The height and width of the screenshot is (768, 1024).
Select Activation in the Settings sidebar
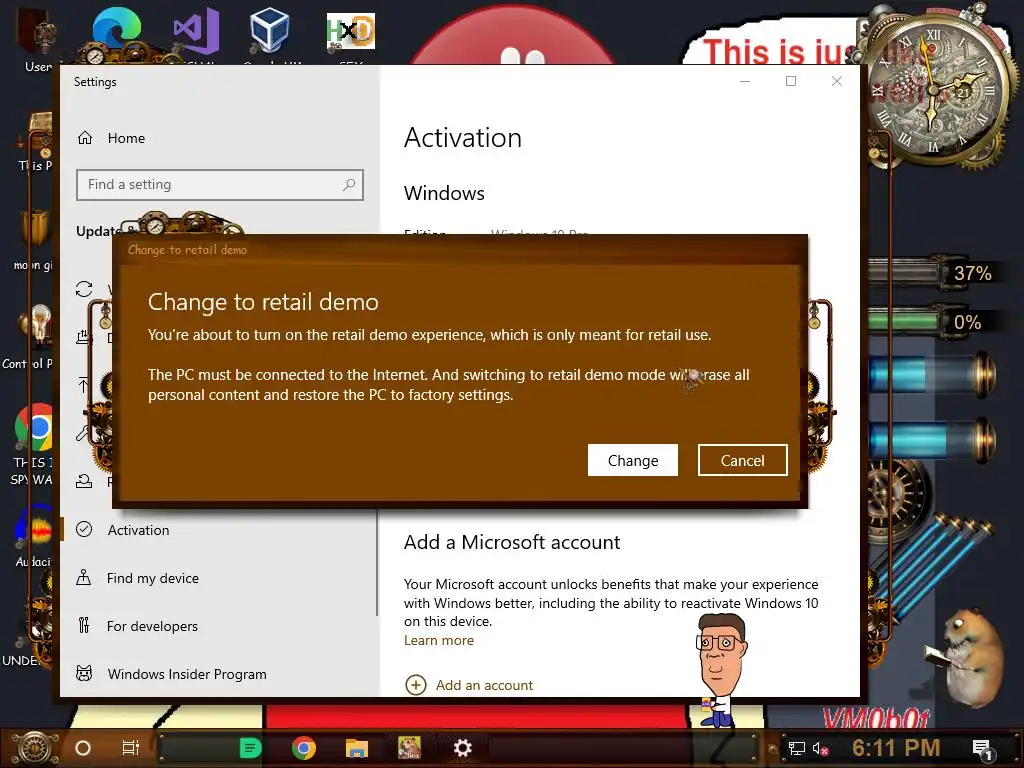[138, 530]
